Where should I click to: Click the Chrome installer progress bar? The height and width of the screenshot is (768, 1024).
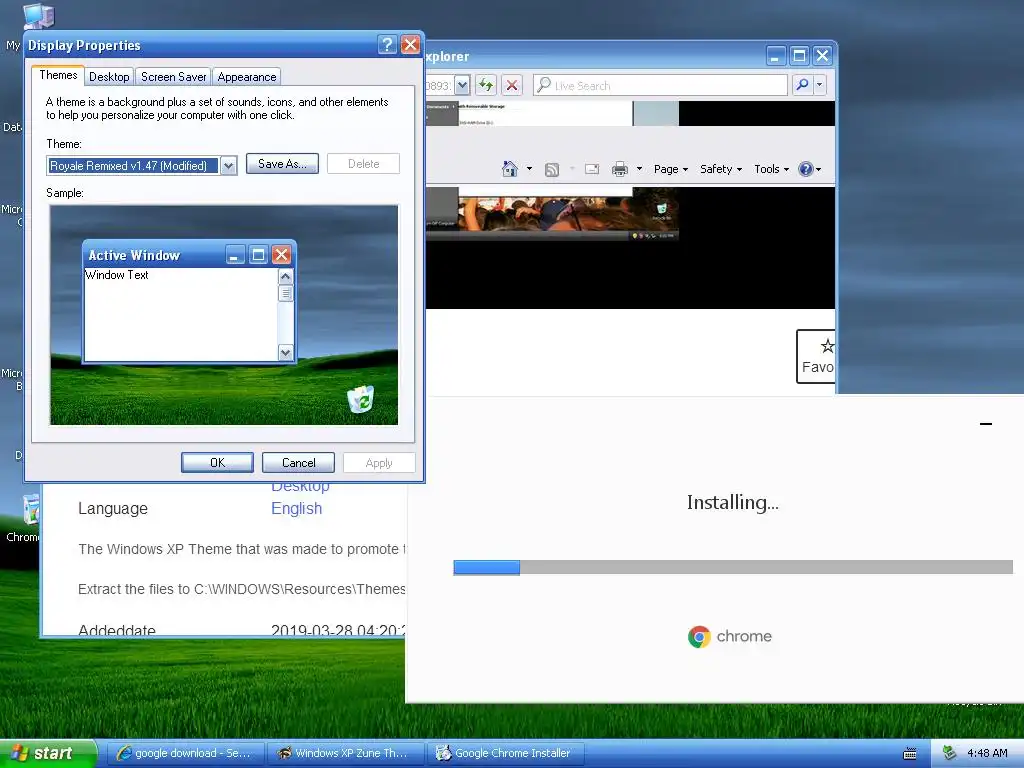[733, 568]
